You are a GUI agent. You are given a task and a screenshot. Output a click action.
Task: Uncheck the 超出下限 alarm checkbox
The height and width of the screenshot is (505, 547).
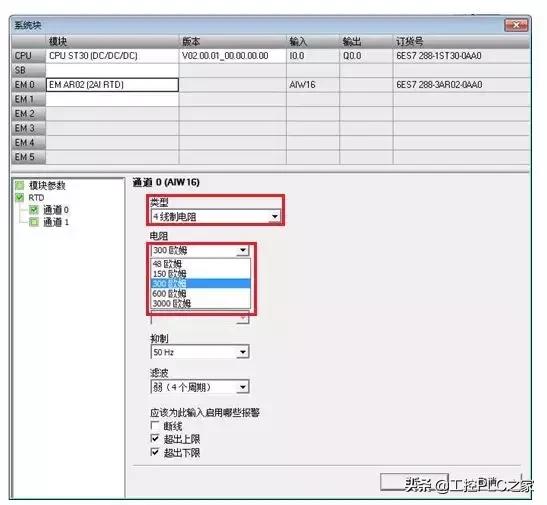coord(155,452)
